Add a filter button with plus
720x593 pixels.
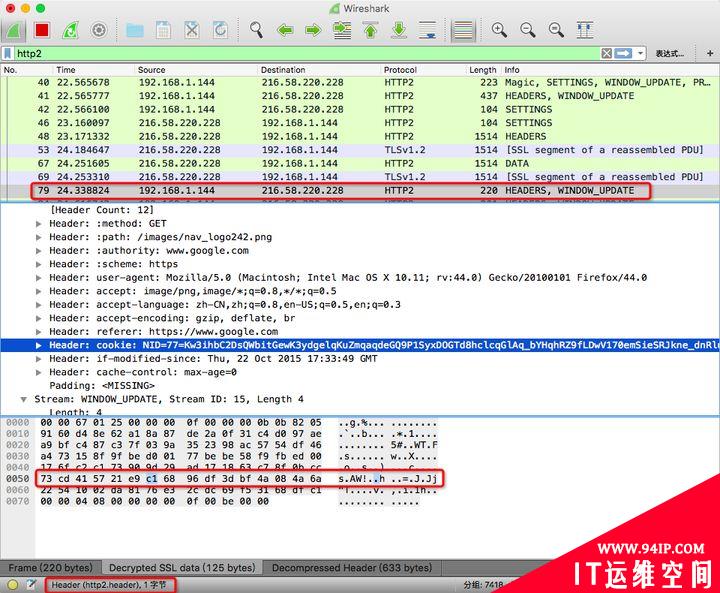[x=710, y=54]
